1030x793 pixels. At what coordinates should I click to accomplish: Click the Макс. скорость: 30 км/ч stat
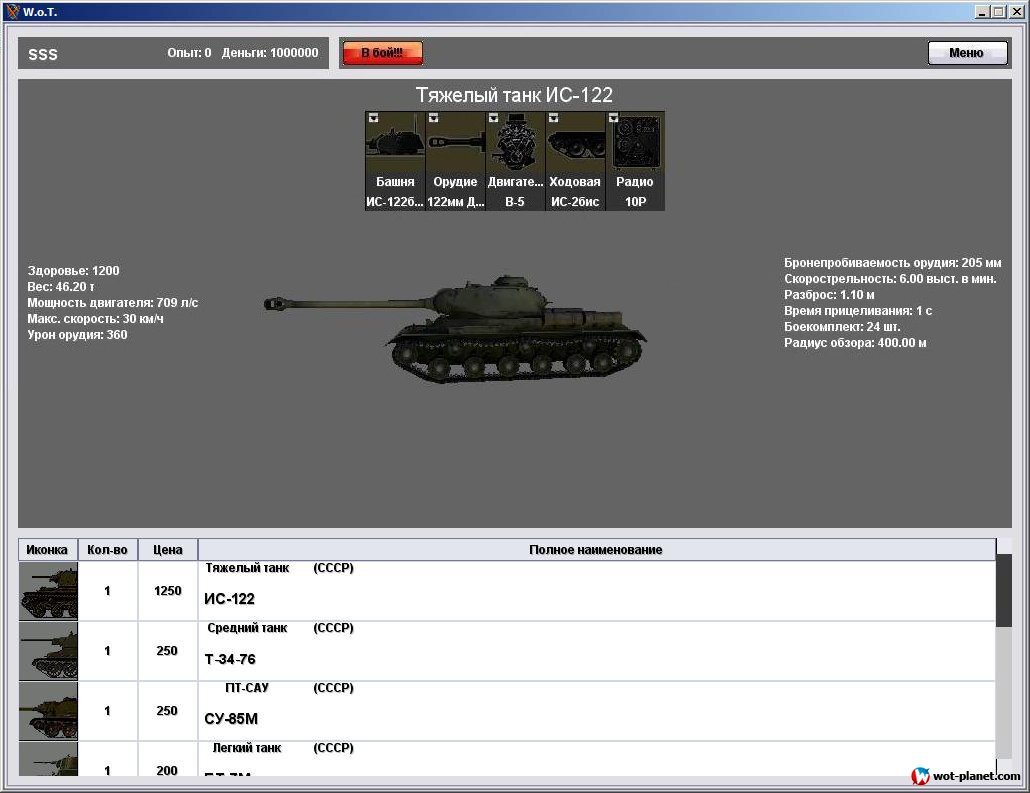[95, 319]
